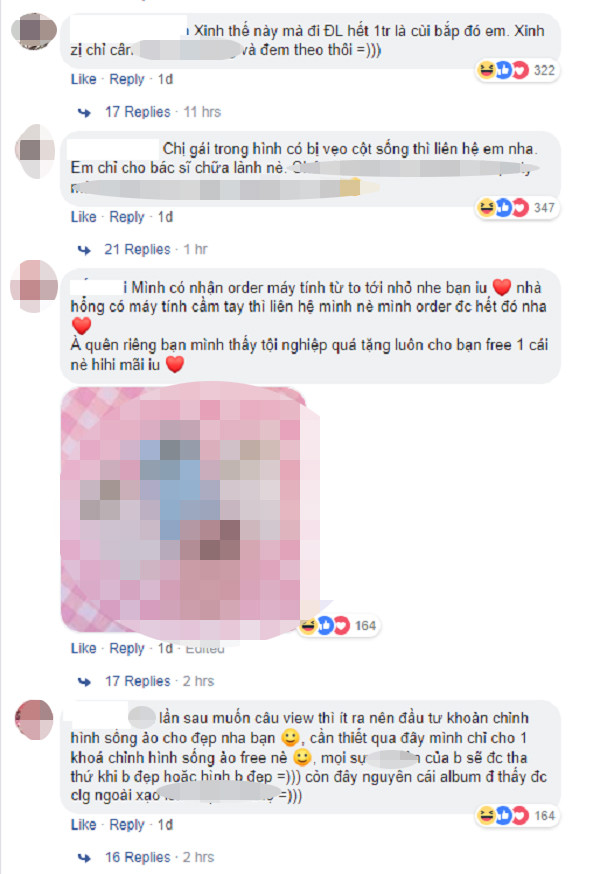Open the pink pixelated image attachment
The height and width of the screenshot is (874, 600).
190,510
